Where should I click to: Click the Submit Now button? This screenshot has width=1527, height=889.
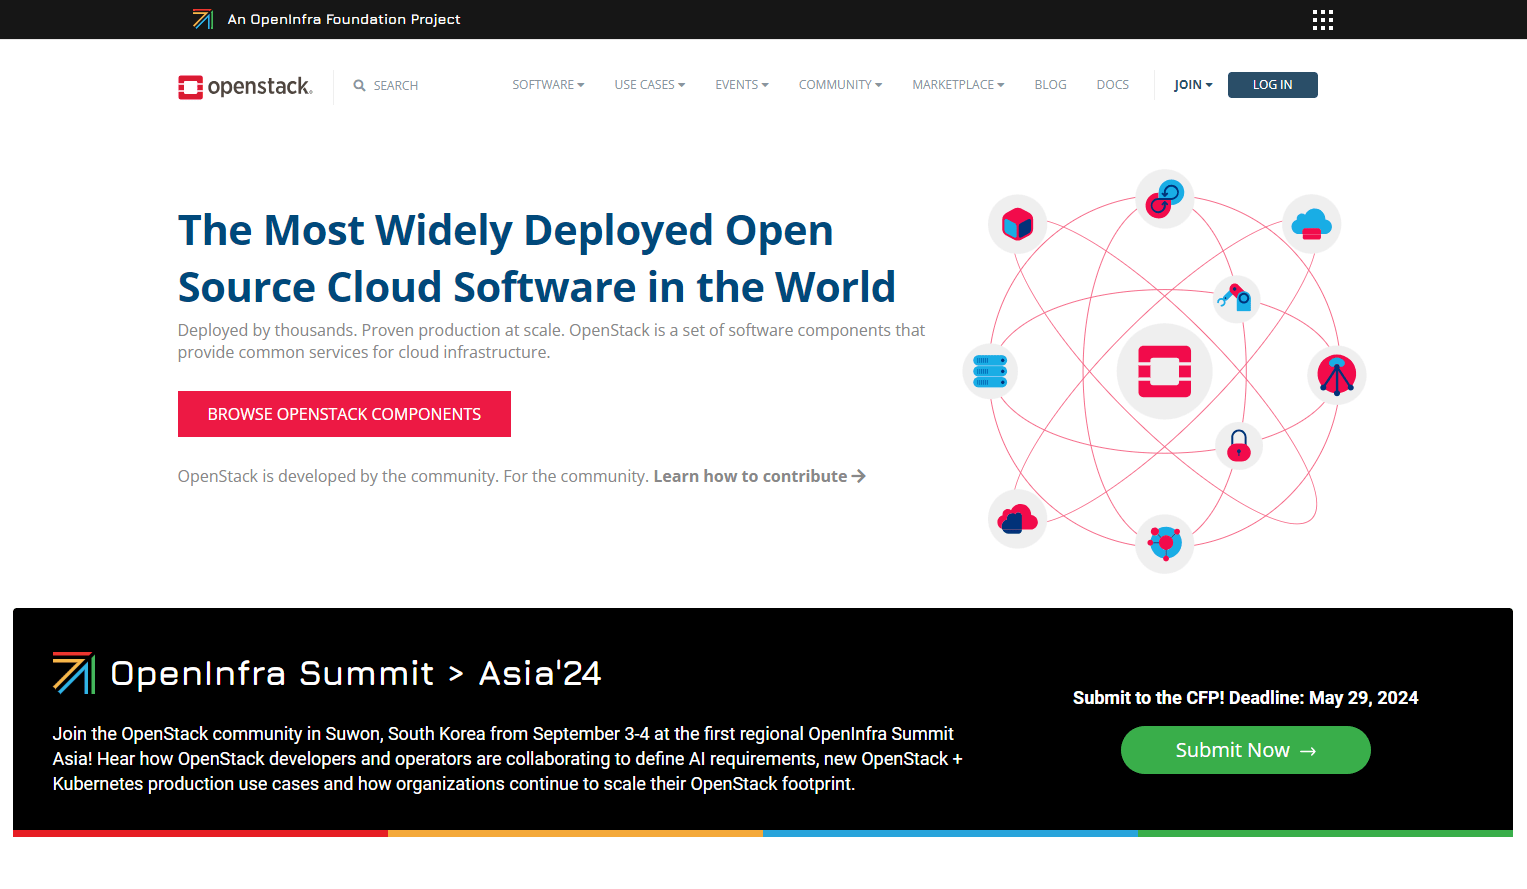(1245, 750)
